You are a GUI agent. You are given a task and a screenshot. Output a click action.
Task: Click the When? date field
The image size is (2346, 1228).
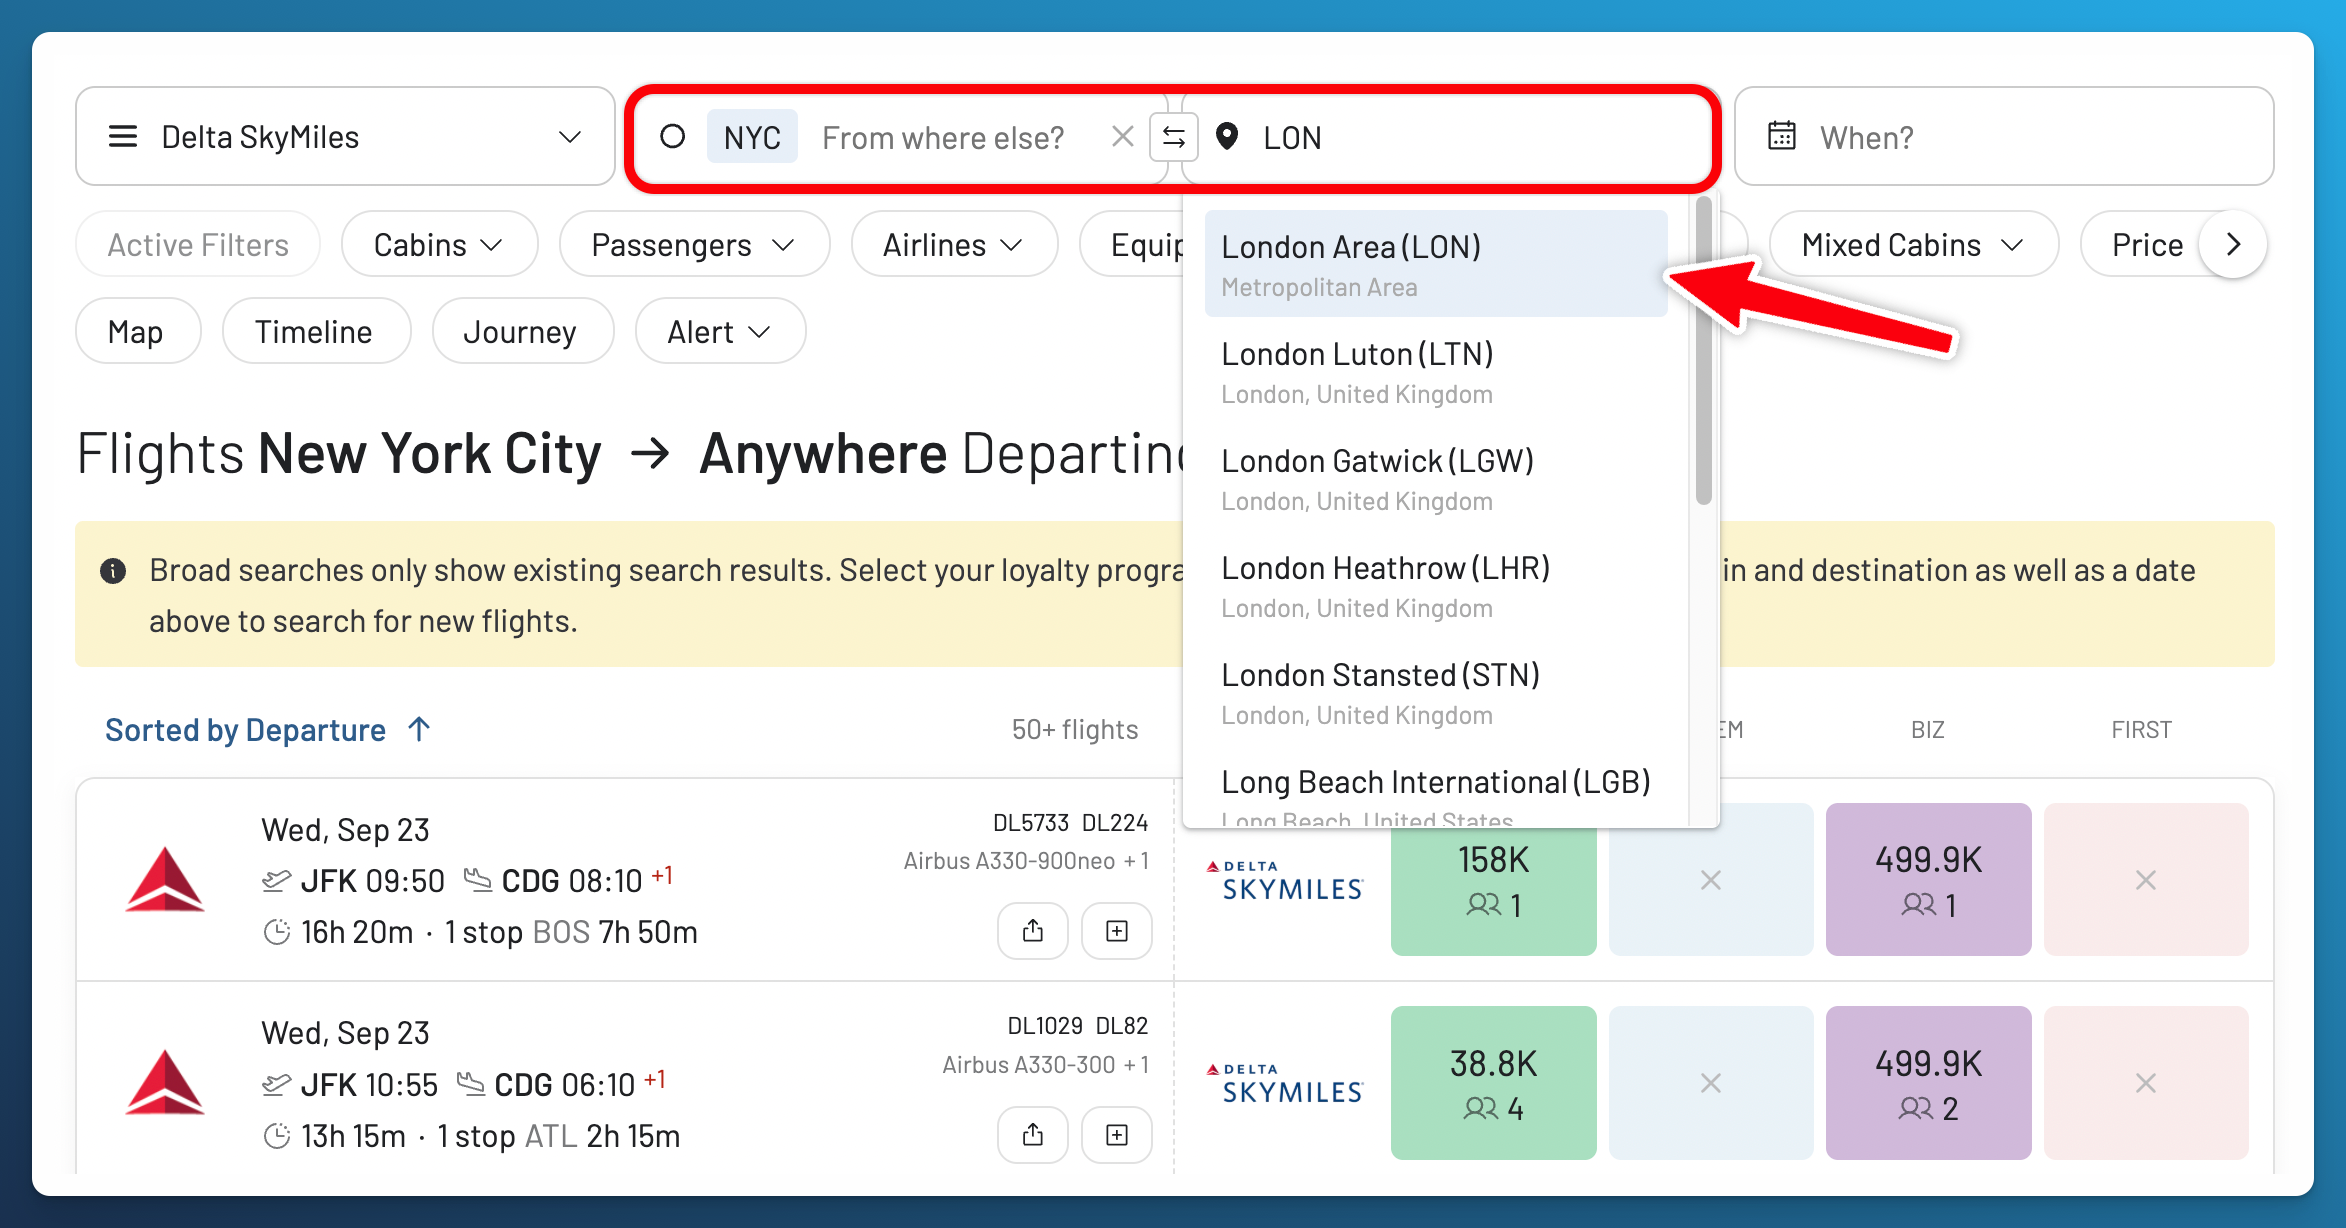2004,136
